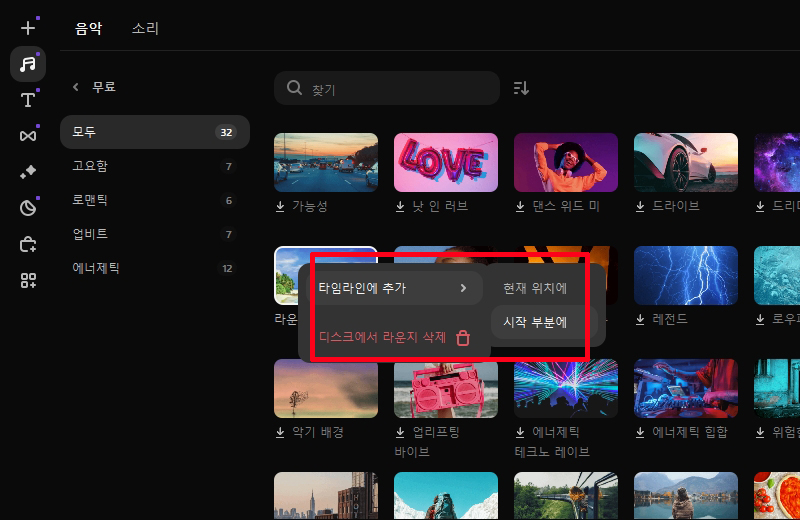Click the sort order icon beside search
This screenshot has width=800, height=520.
[x=521, y=88]
